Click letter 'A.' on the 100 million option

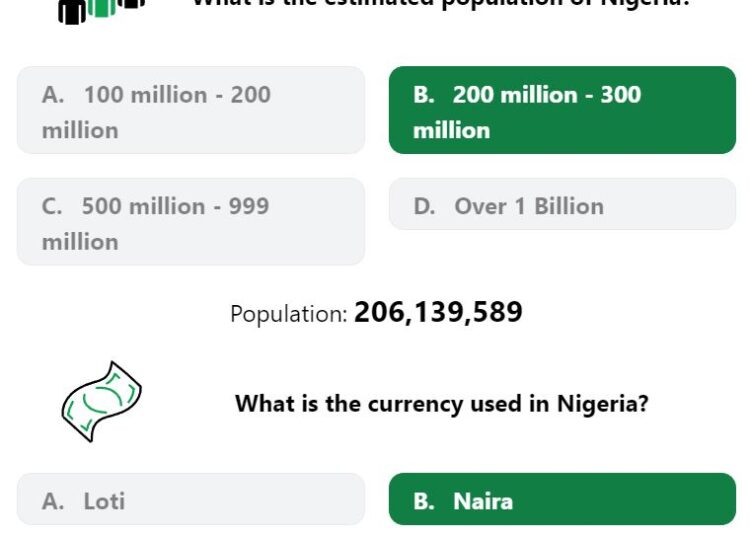tap(53, 95)
